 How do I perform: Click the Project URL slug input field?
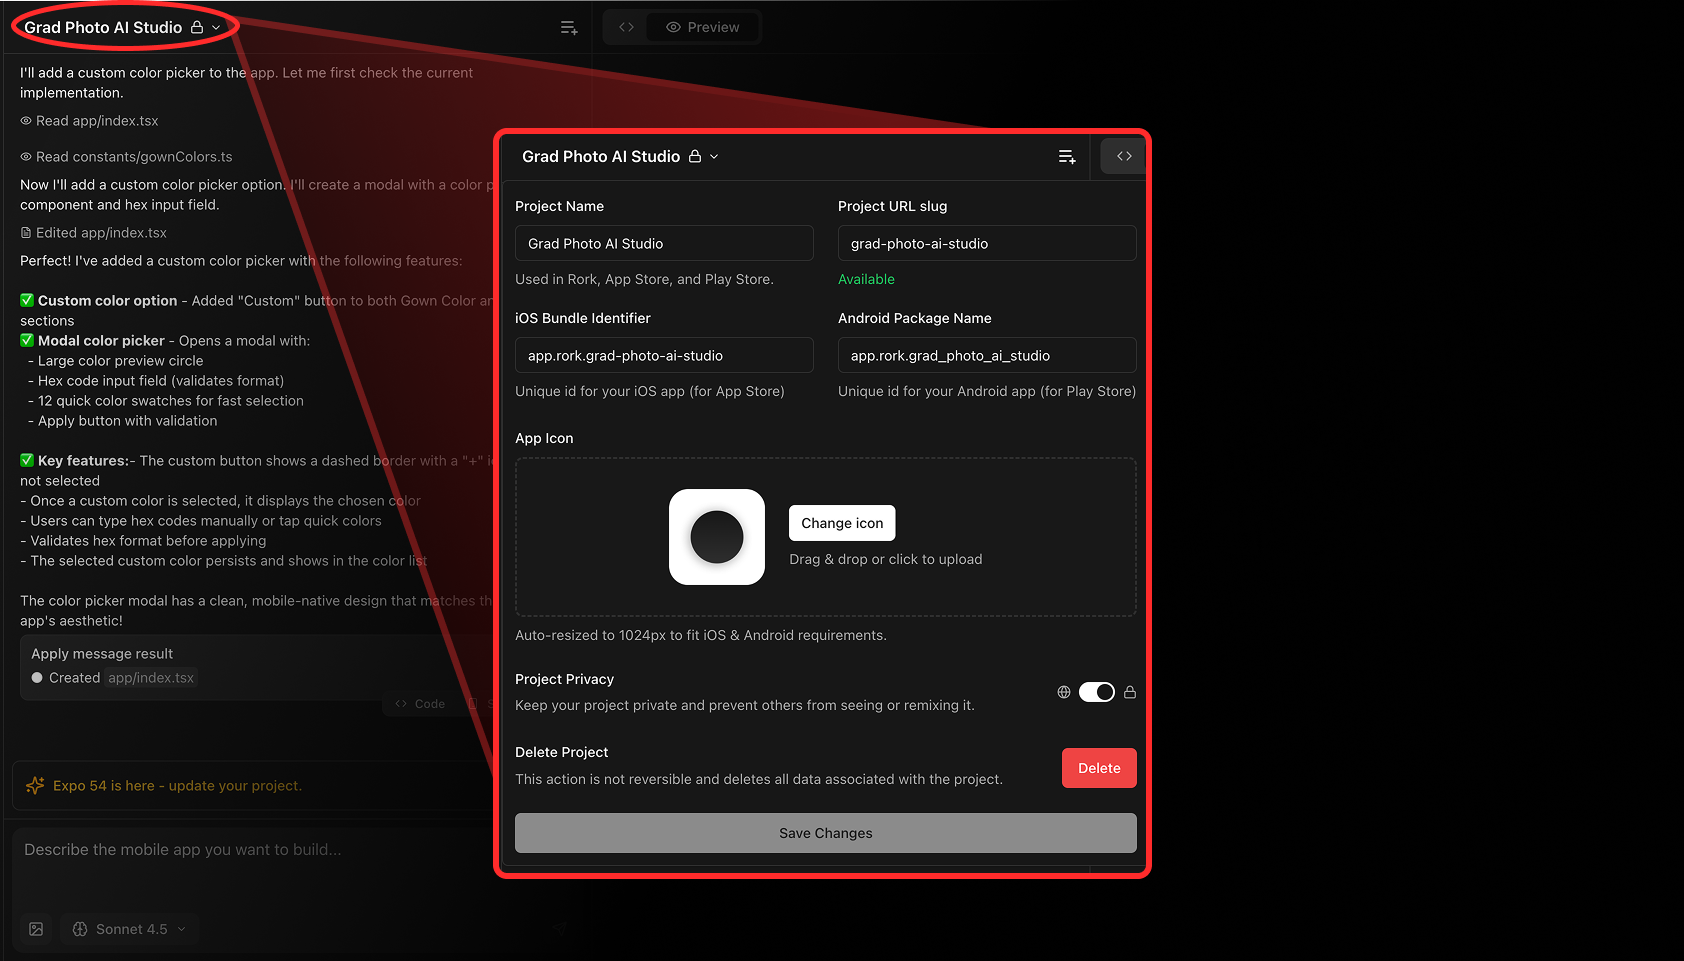coord(987,243)
